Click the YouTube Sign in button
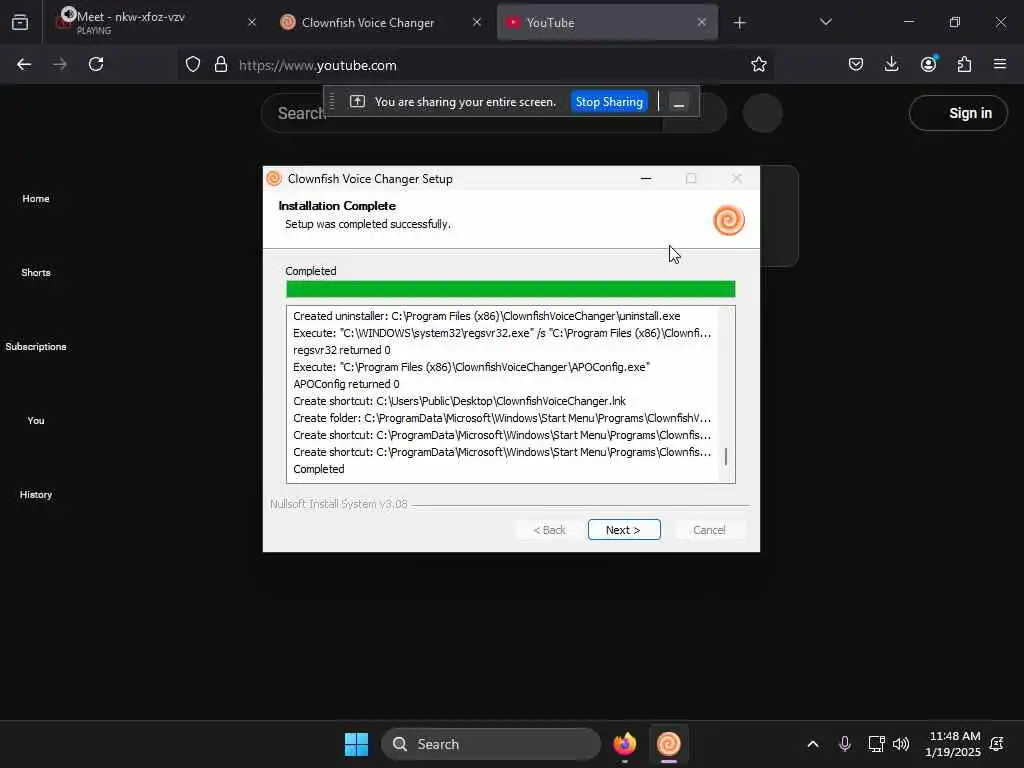 point(958,113)
